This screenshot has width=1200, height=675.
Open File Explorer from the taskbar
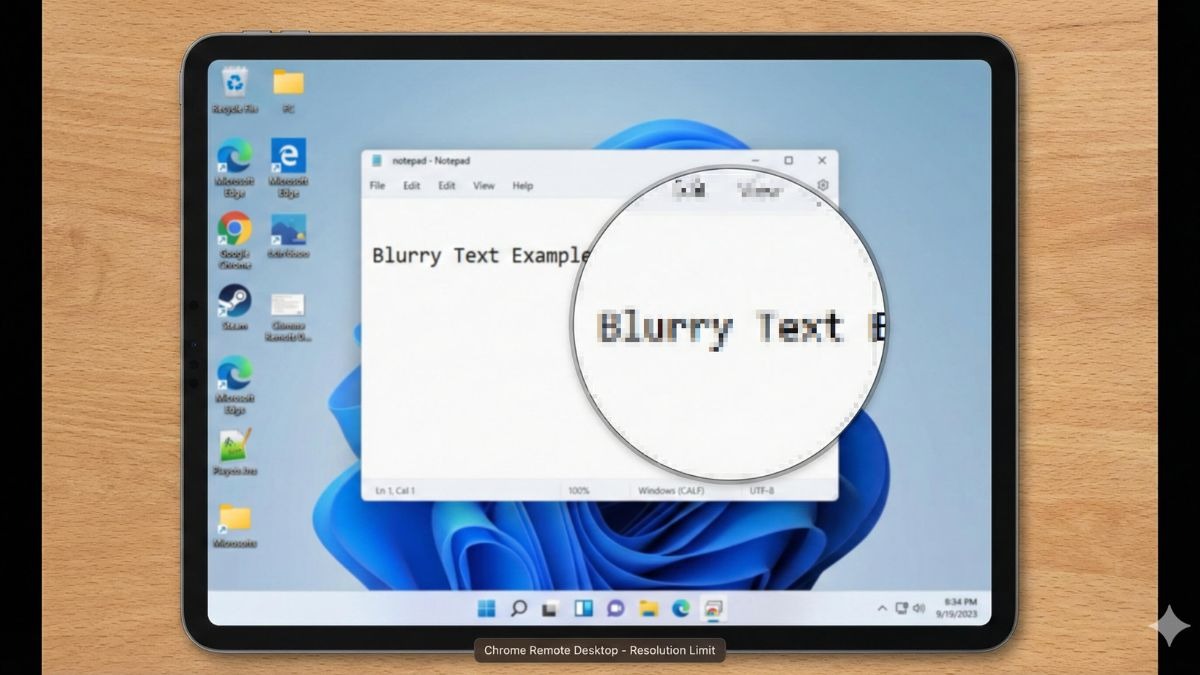coord(648,608)
